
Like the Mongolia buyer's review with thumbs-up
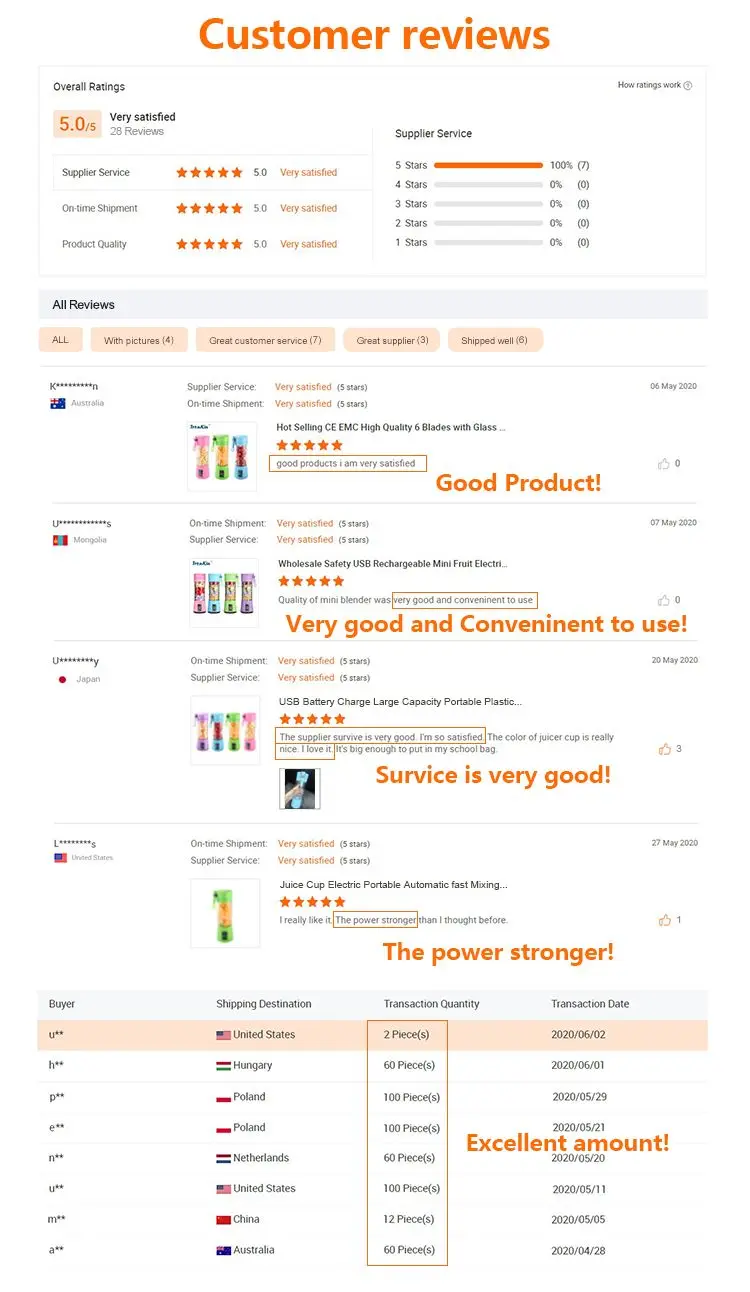[664, 600]
